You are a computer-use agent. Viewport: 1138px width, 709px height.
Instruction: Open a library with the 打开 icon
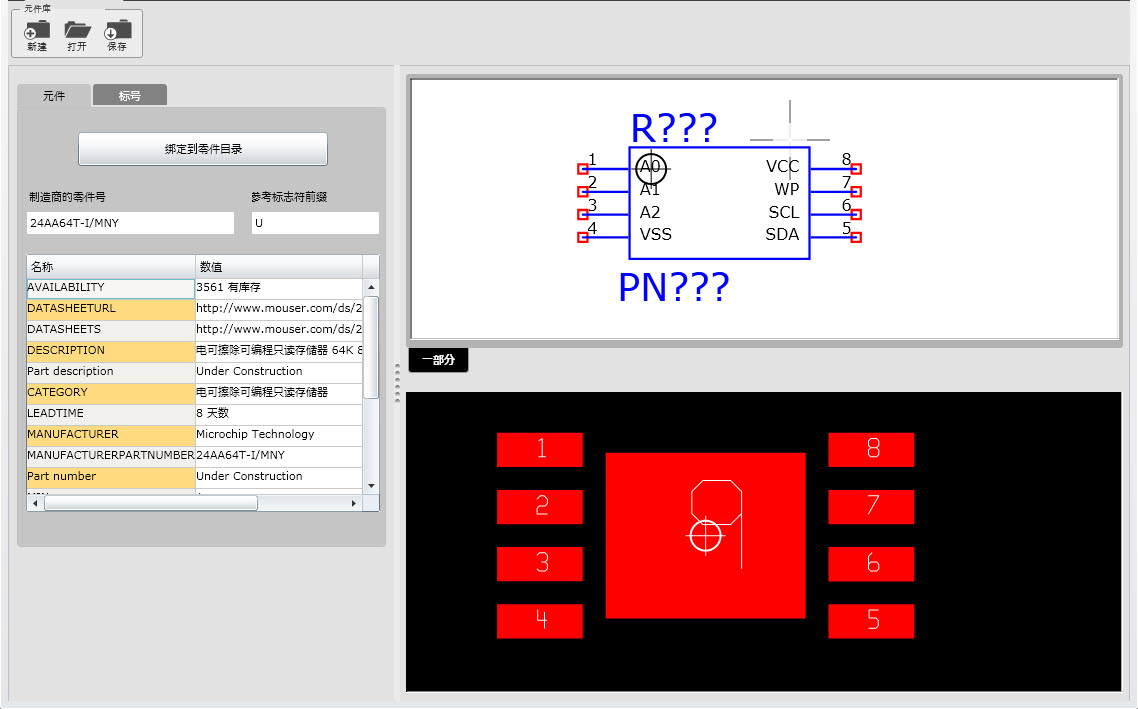pyautogui.click(x=77, y=36)
